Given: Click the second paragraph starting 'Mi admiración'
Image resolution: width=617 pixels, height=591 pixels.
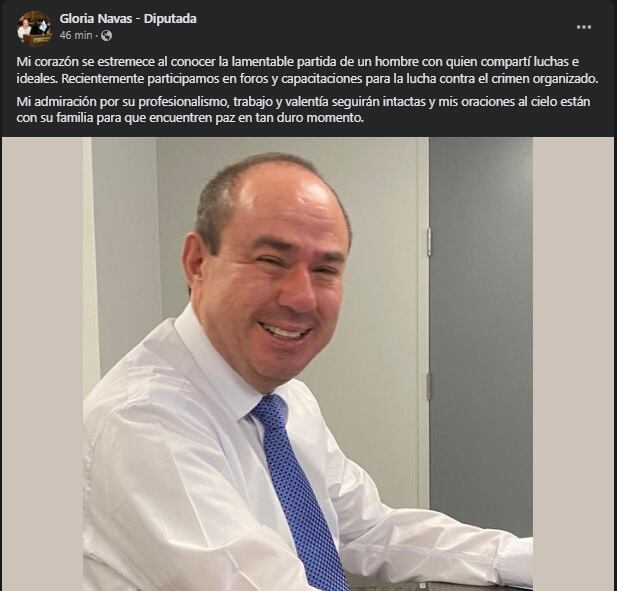Looking at the screenshot, I should 303,109.
